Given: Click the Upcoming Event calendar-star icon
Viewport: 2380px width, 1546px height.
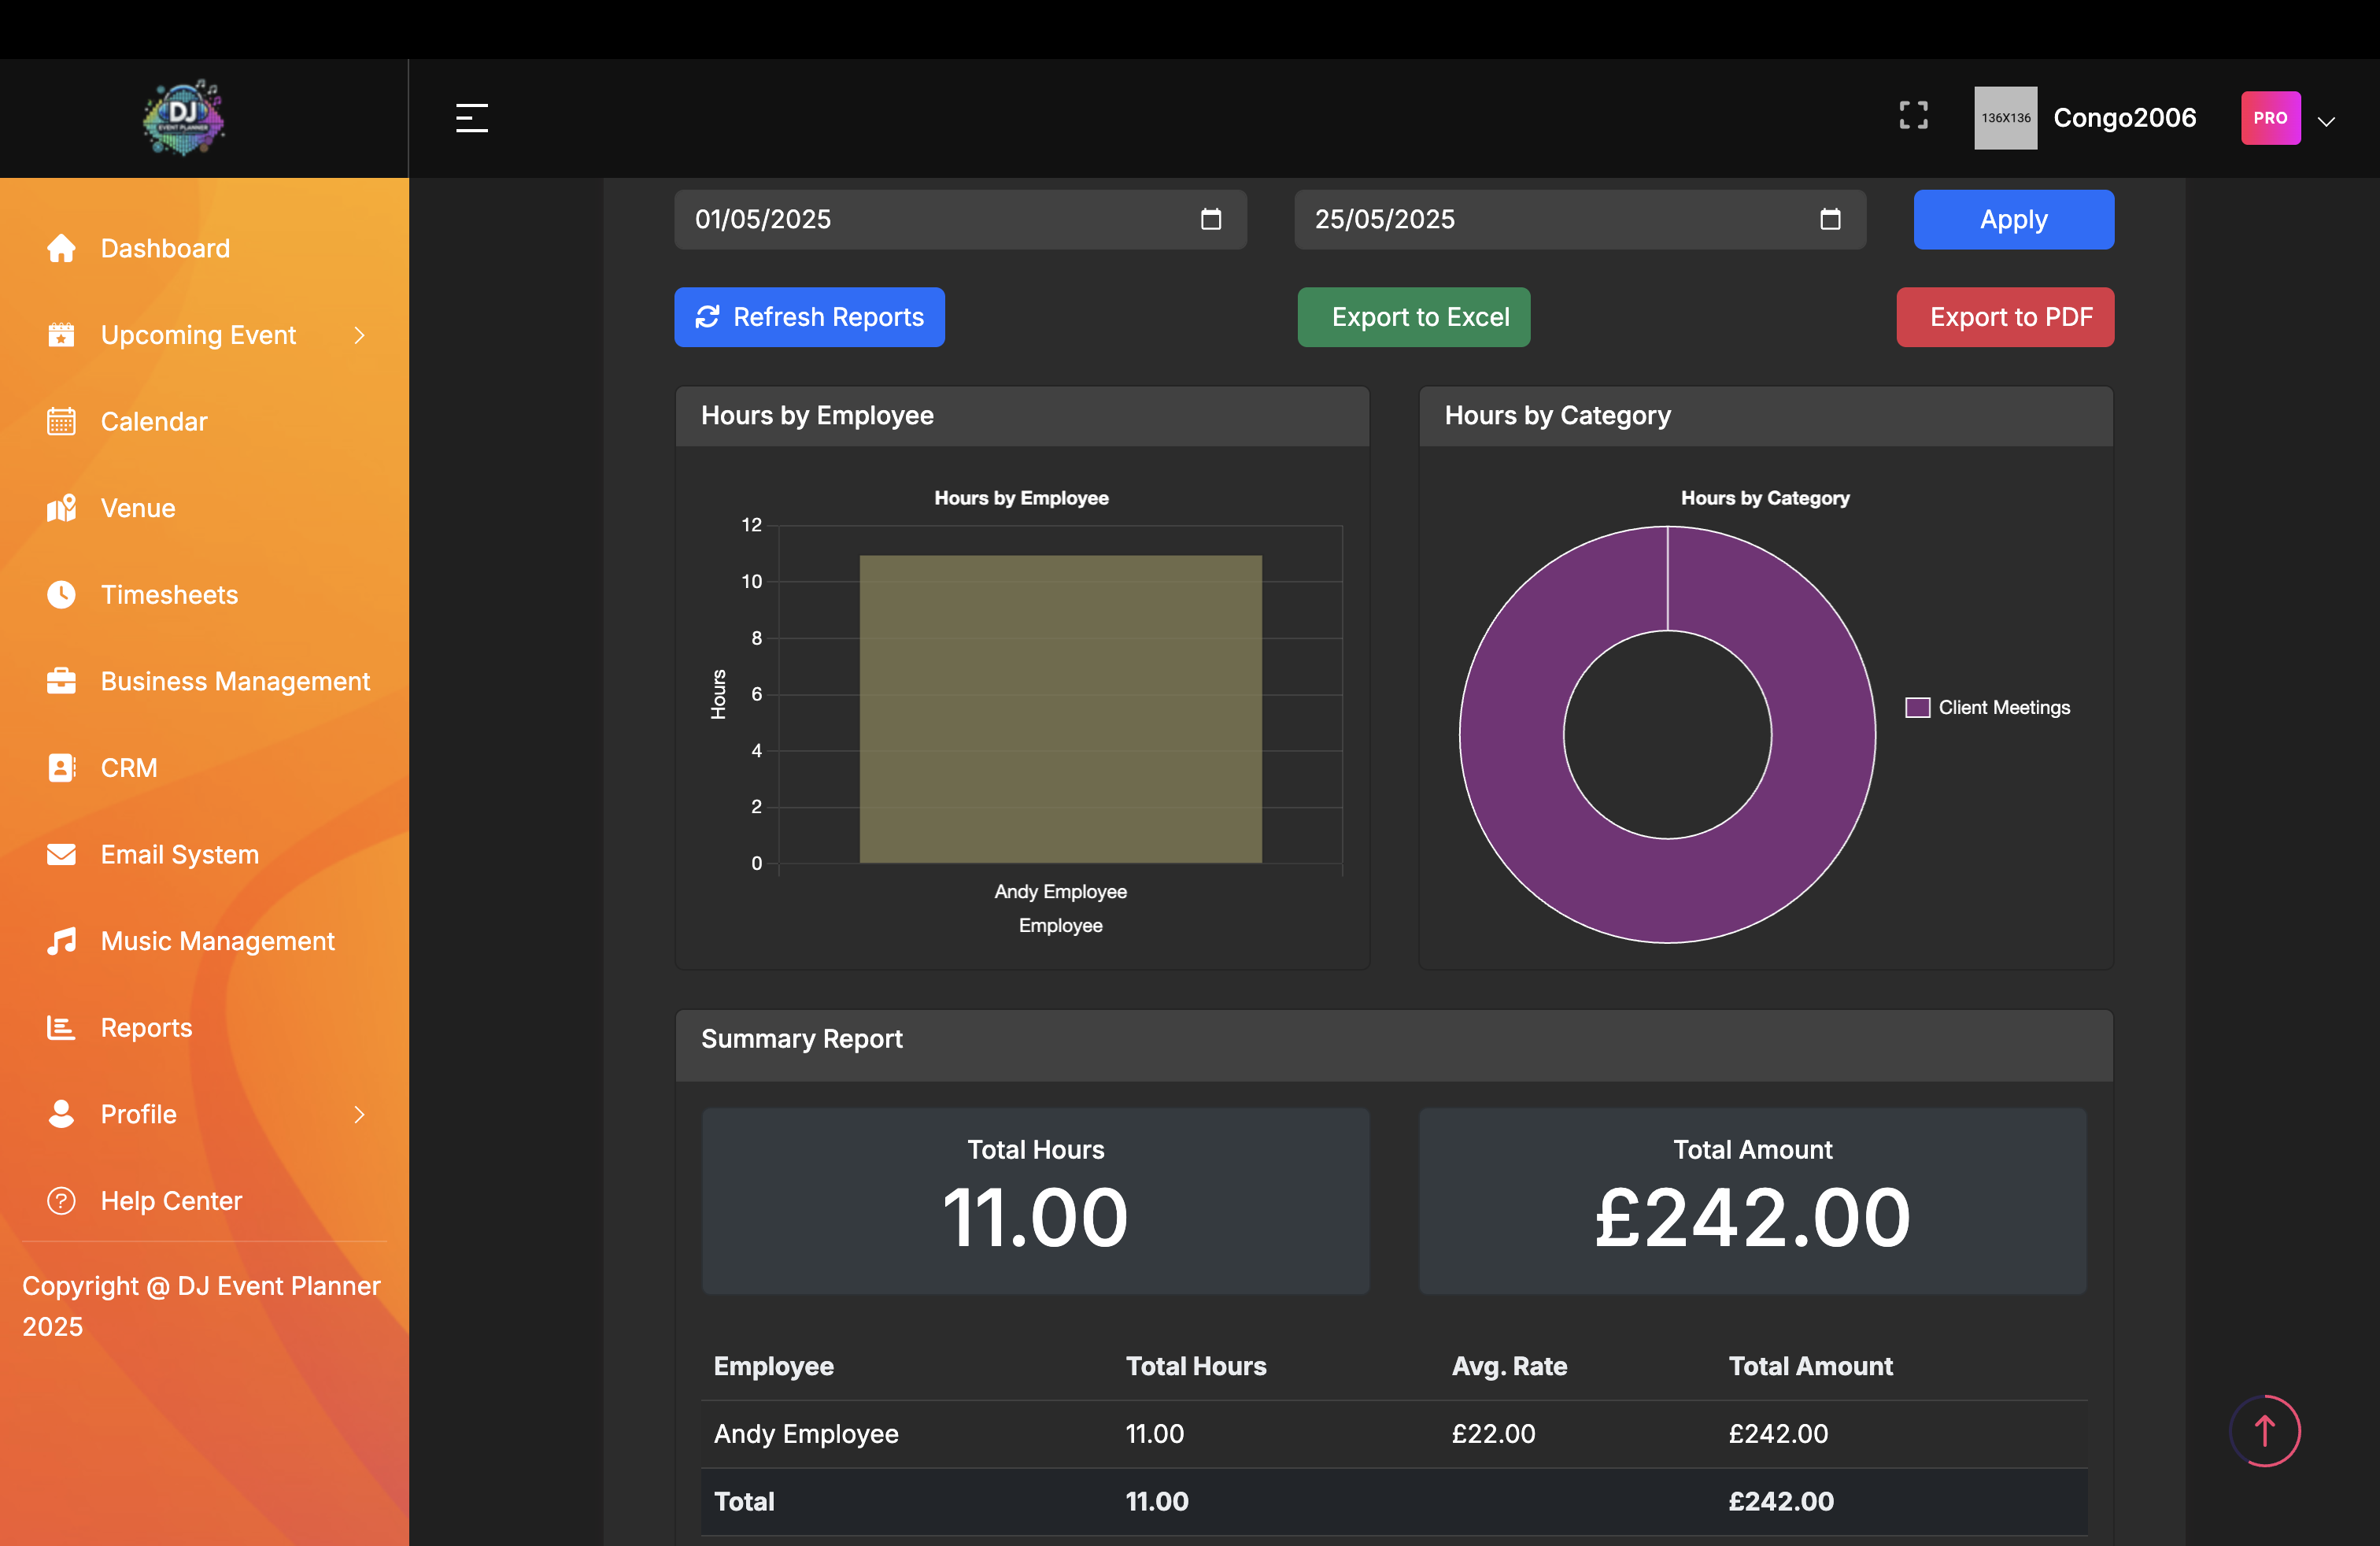Looking at the screenshot, I should coord(61,335).
